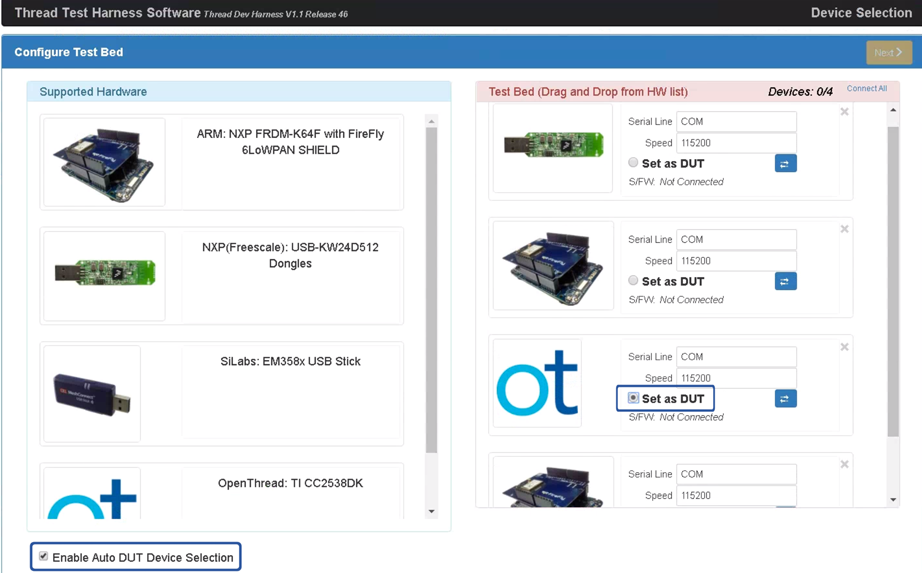Click the Connect All link

[x=866, y=89]
